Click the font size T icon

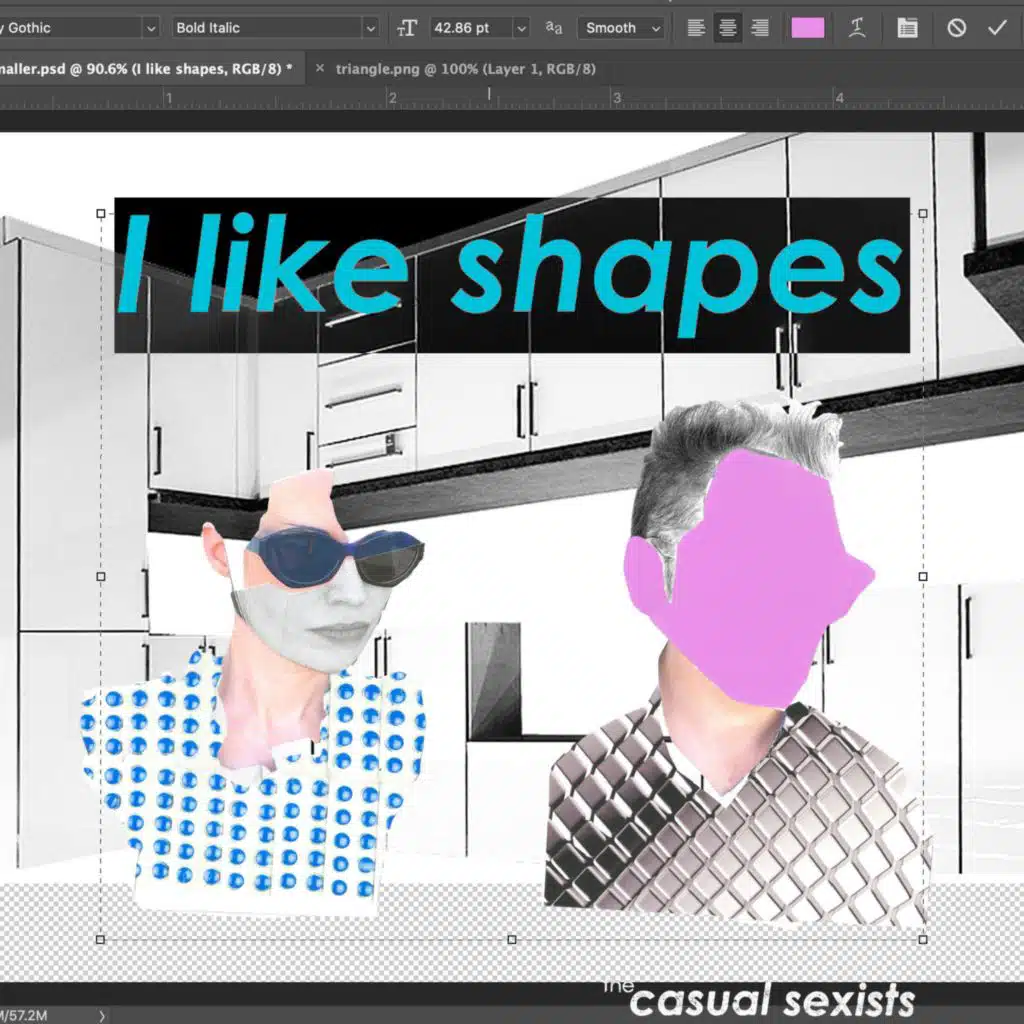pyautogui.click(x=407, y=28)
